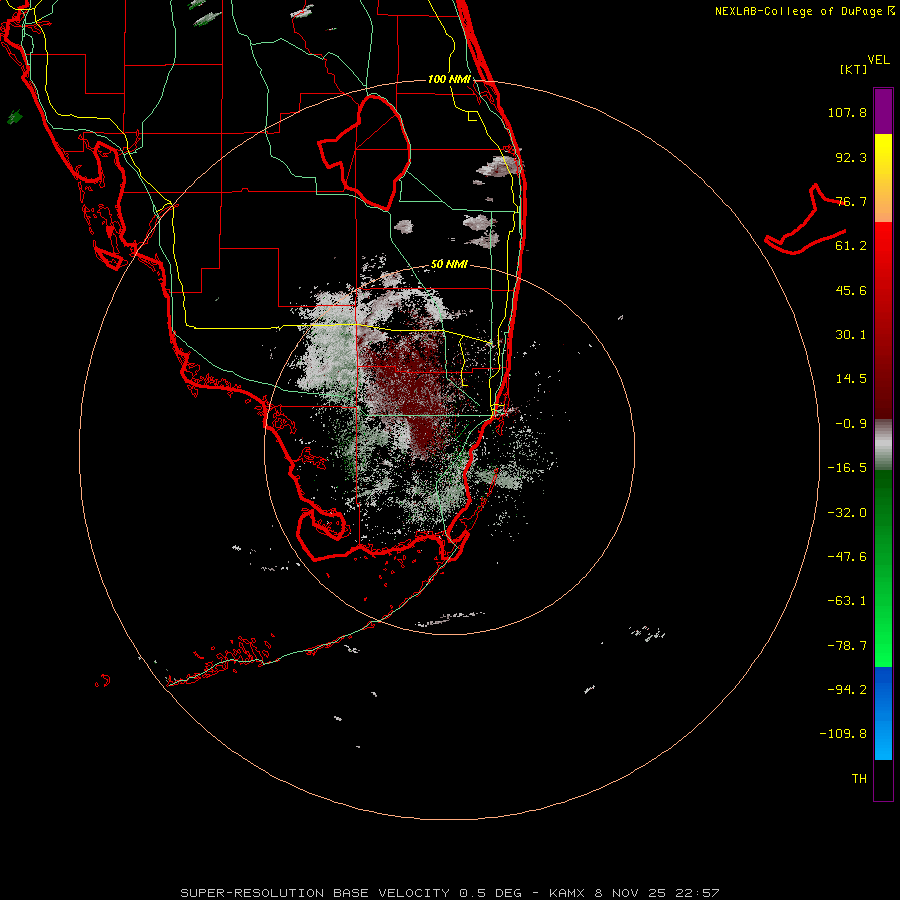This screenshot has height=900, width=900.
Task: Pick the purple segment of the color bar
Action: (x=883, y=111)
